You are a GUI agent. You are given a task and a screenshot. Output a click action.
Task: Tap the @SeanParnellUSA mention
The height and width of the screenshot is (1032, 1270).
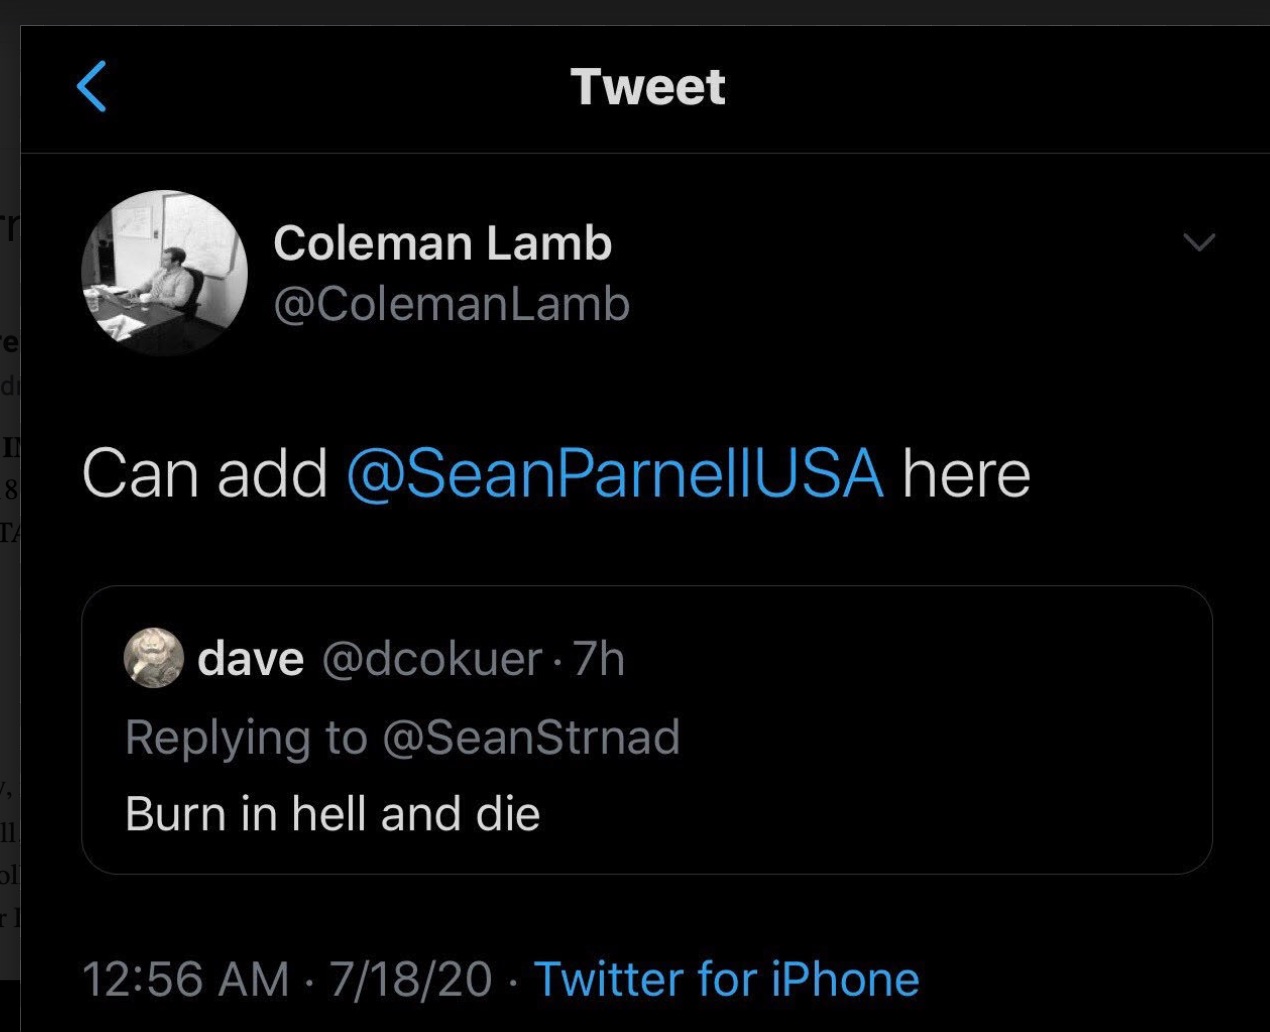(x=617, y=474)
